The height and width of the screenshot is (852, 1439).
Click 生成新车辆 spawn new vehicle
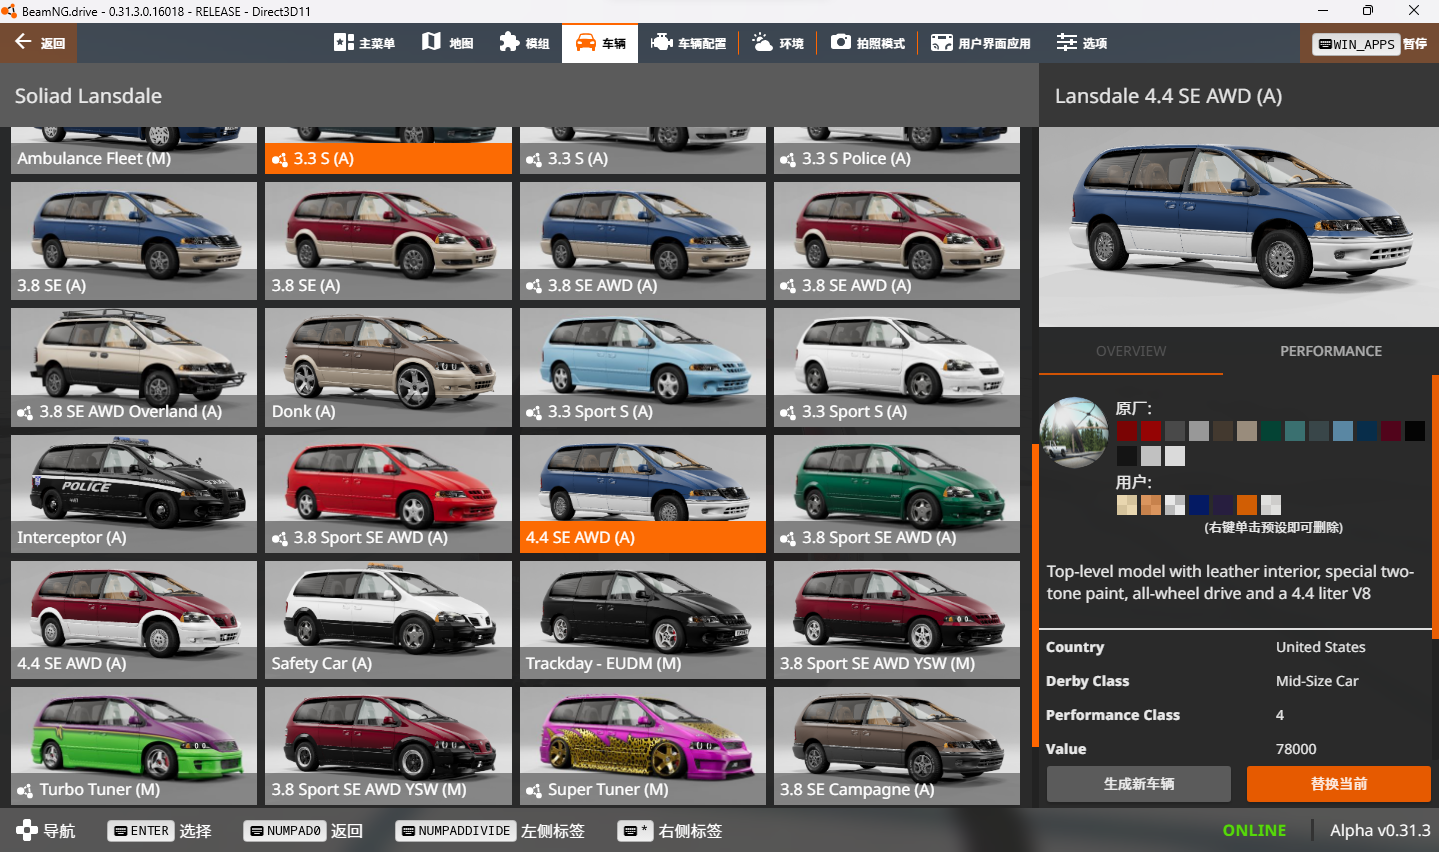pyautogui.click(x=1139, y=784)
